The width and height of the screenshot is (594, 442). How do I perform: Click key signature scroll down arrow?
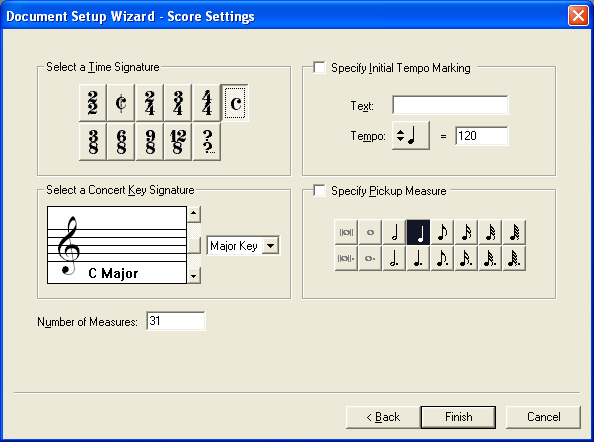point(194,276)
